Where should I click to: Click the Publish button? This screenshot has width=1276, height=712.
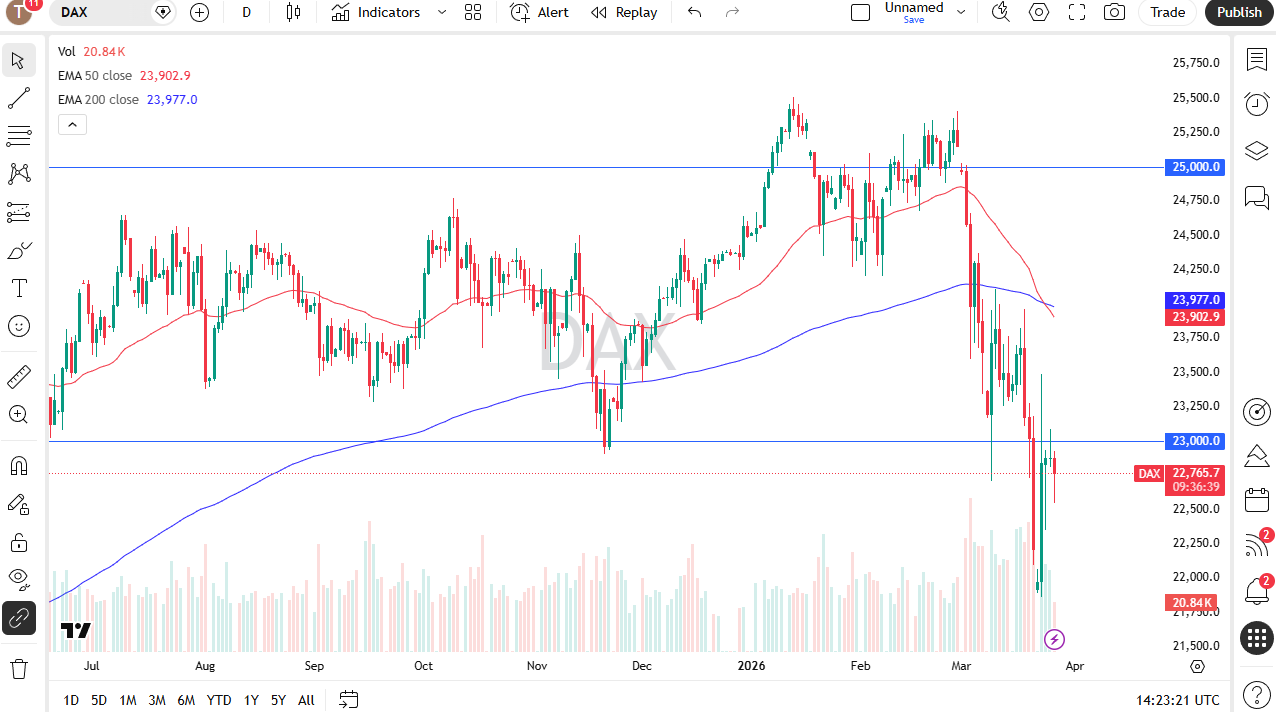point(1238,12)
